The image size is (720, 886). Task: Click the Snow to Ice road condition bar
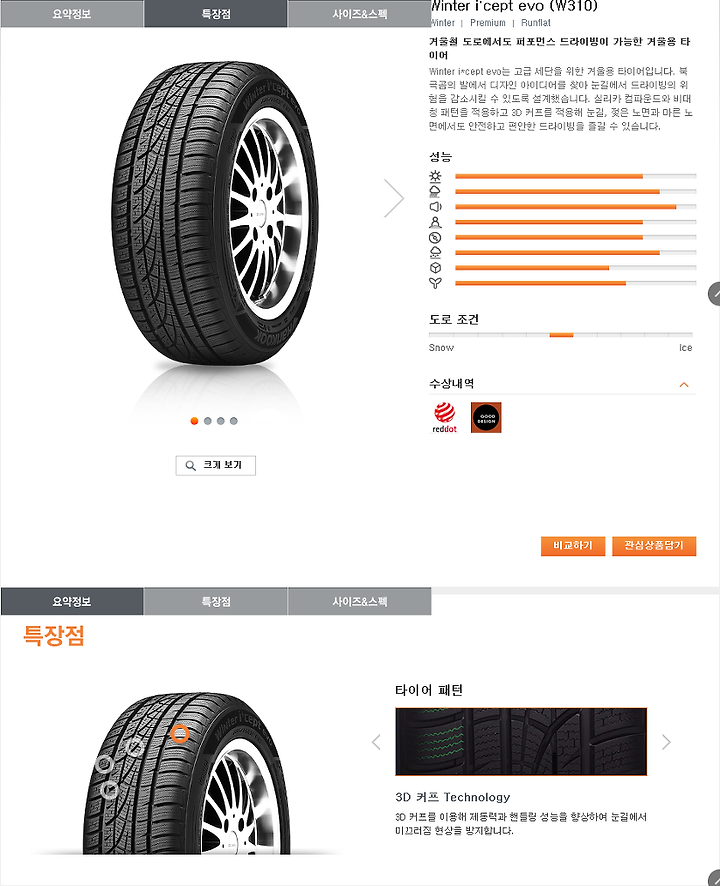tap(561, 335)
